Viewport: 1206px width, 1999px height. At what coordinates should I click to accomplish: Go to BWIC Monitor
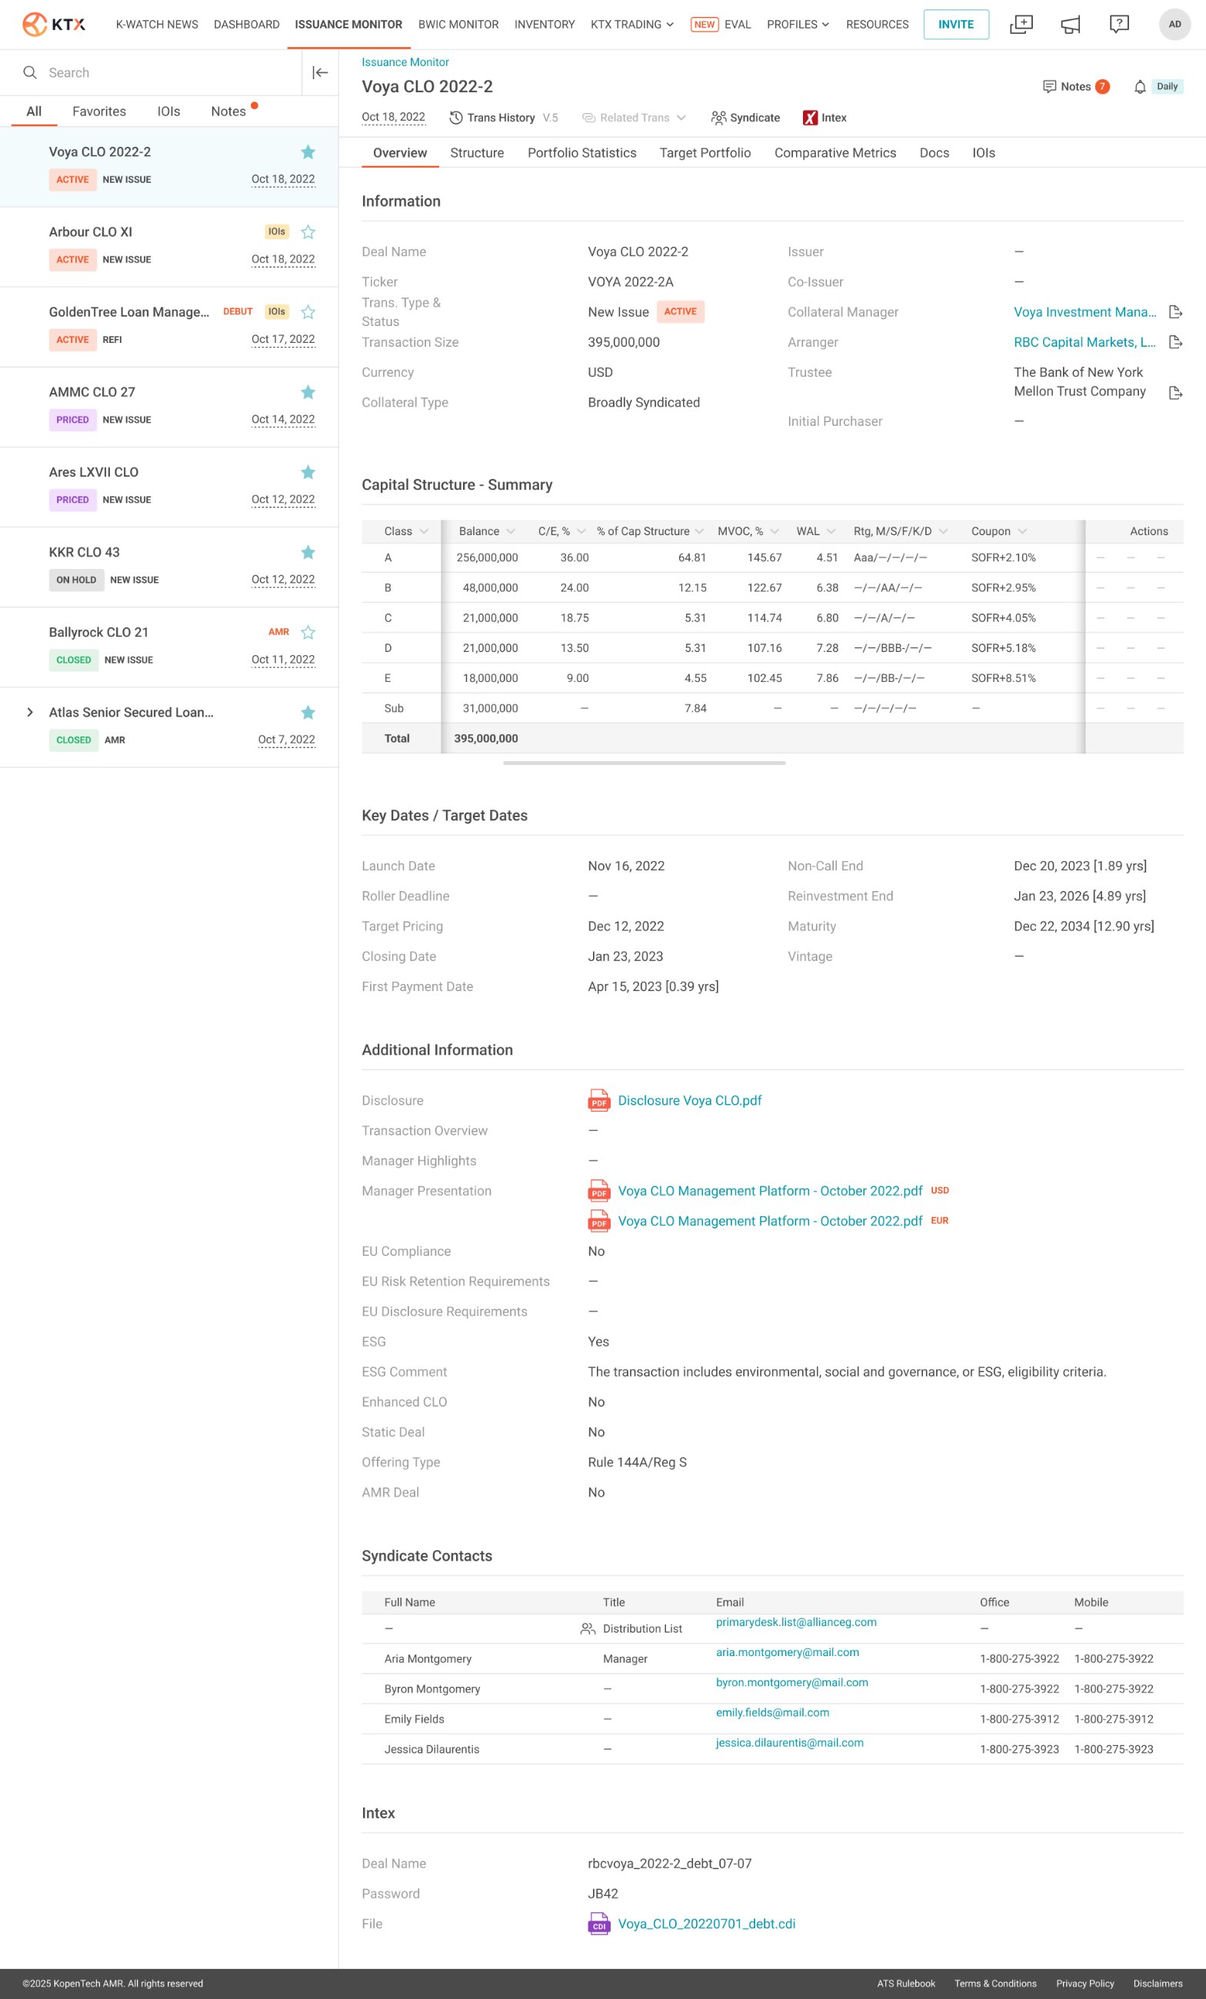458,24
